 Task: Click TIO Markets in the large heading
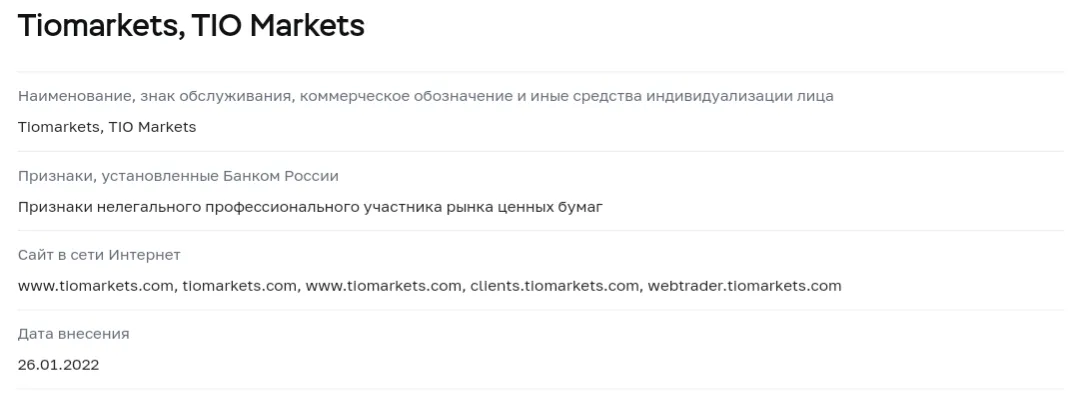click(278, 26)
